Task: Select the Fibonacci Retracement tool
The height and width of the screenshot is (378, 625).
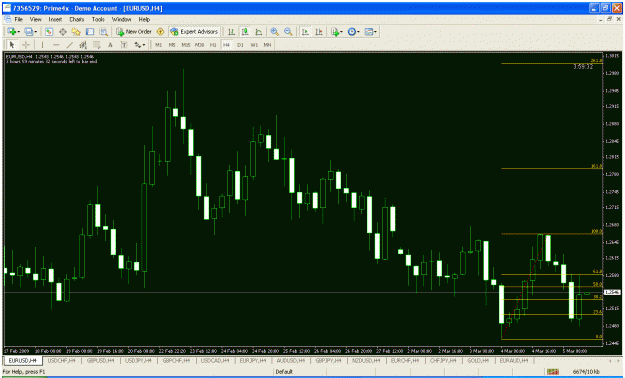Action: 96,45
